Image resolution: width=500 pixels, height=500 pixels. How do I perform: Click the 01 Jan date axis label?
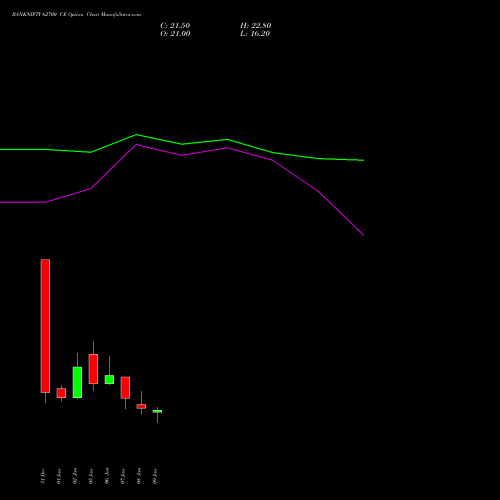[59, 476]
